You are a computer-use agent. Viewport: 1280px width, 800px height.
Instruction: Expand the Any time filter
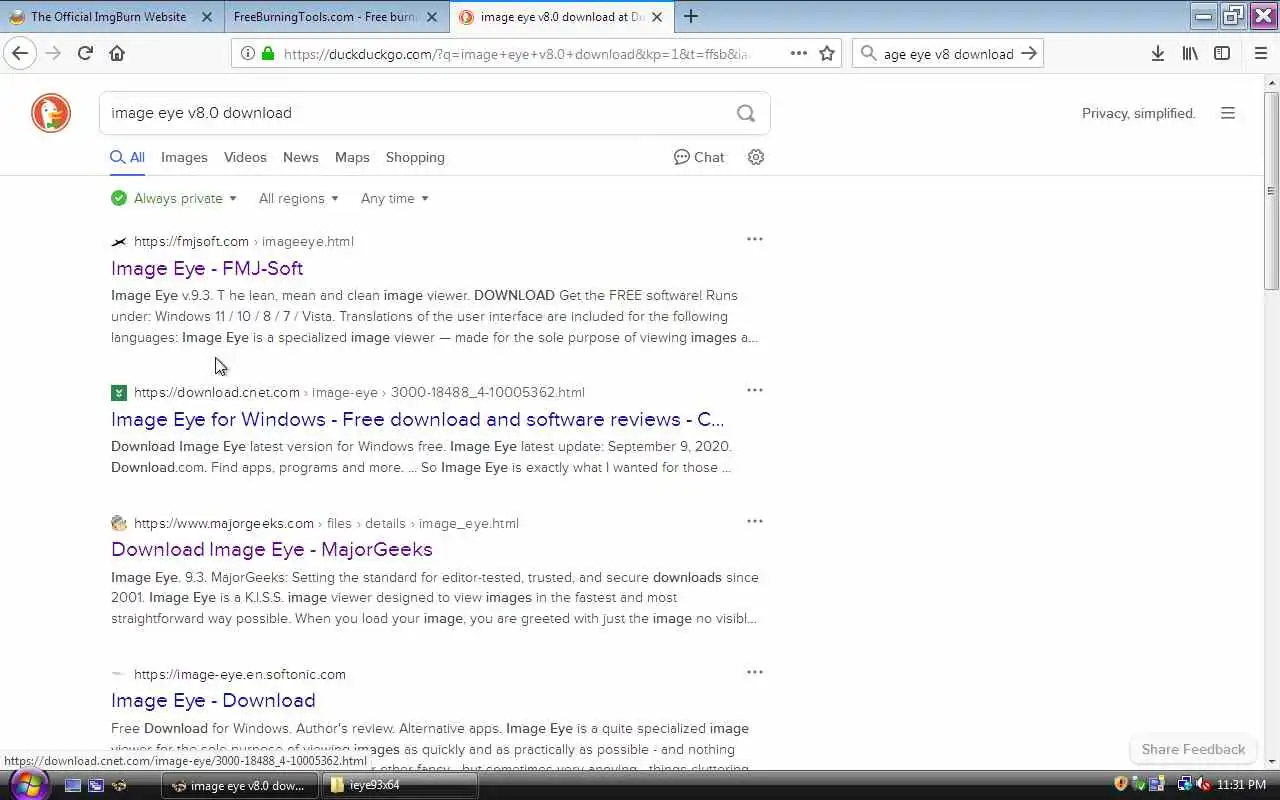point(395,198)
